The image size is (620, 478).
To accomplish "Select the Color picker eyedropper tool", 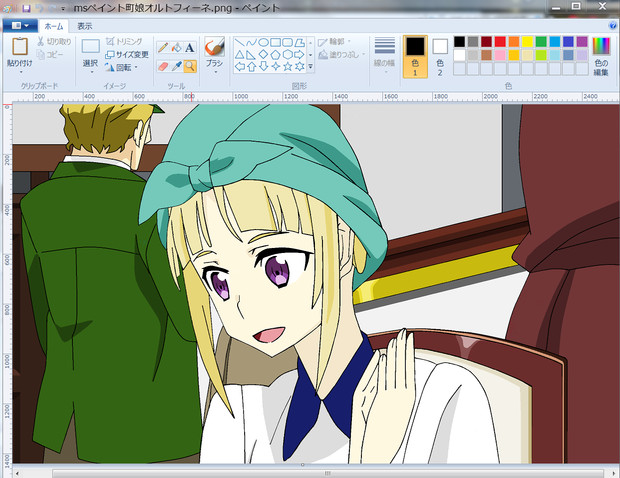I will (176, 66).
